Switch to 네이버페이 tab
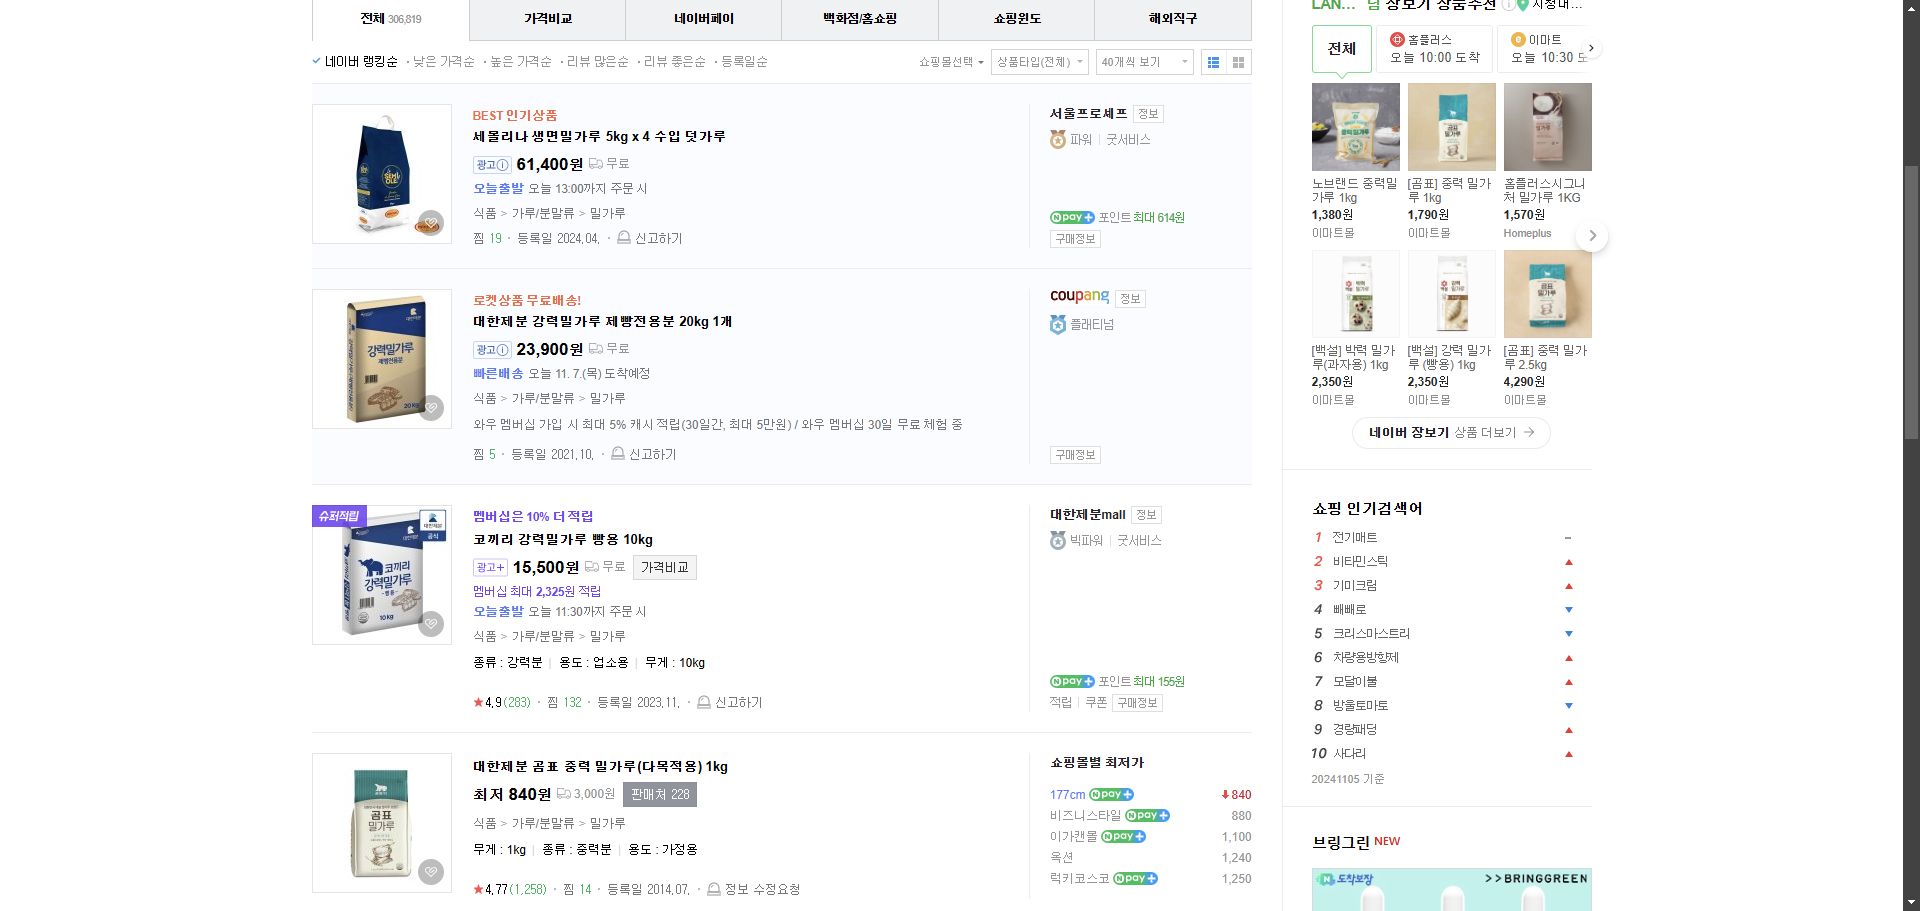 [704, 19]
